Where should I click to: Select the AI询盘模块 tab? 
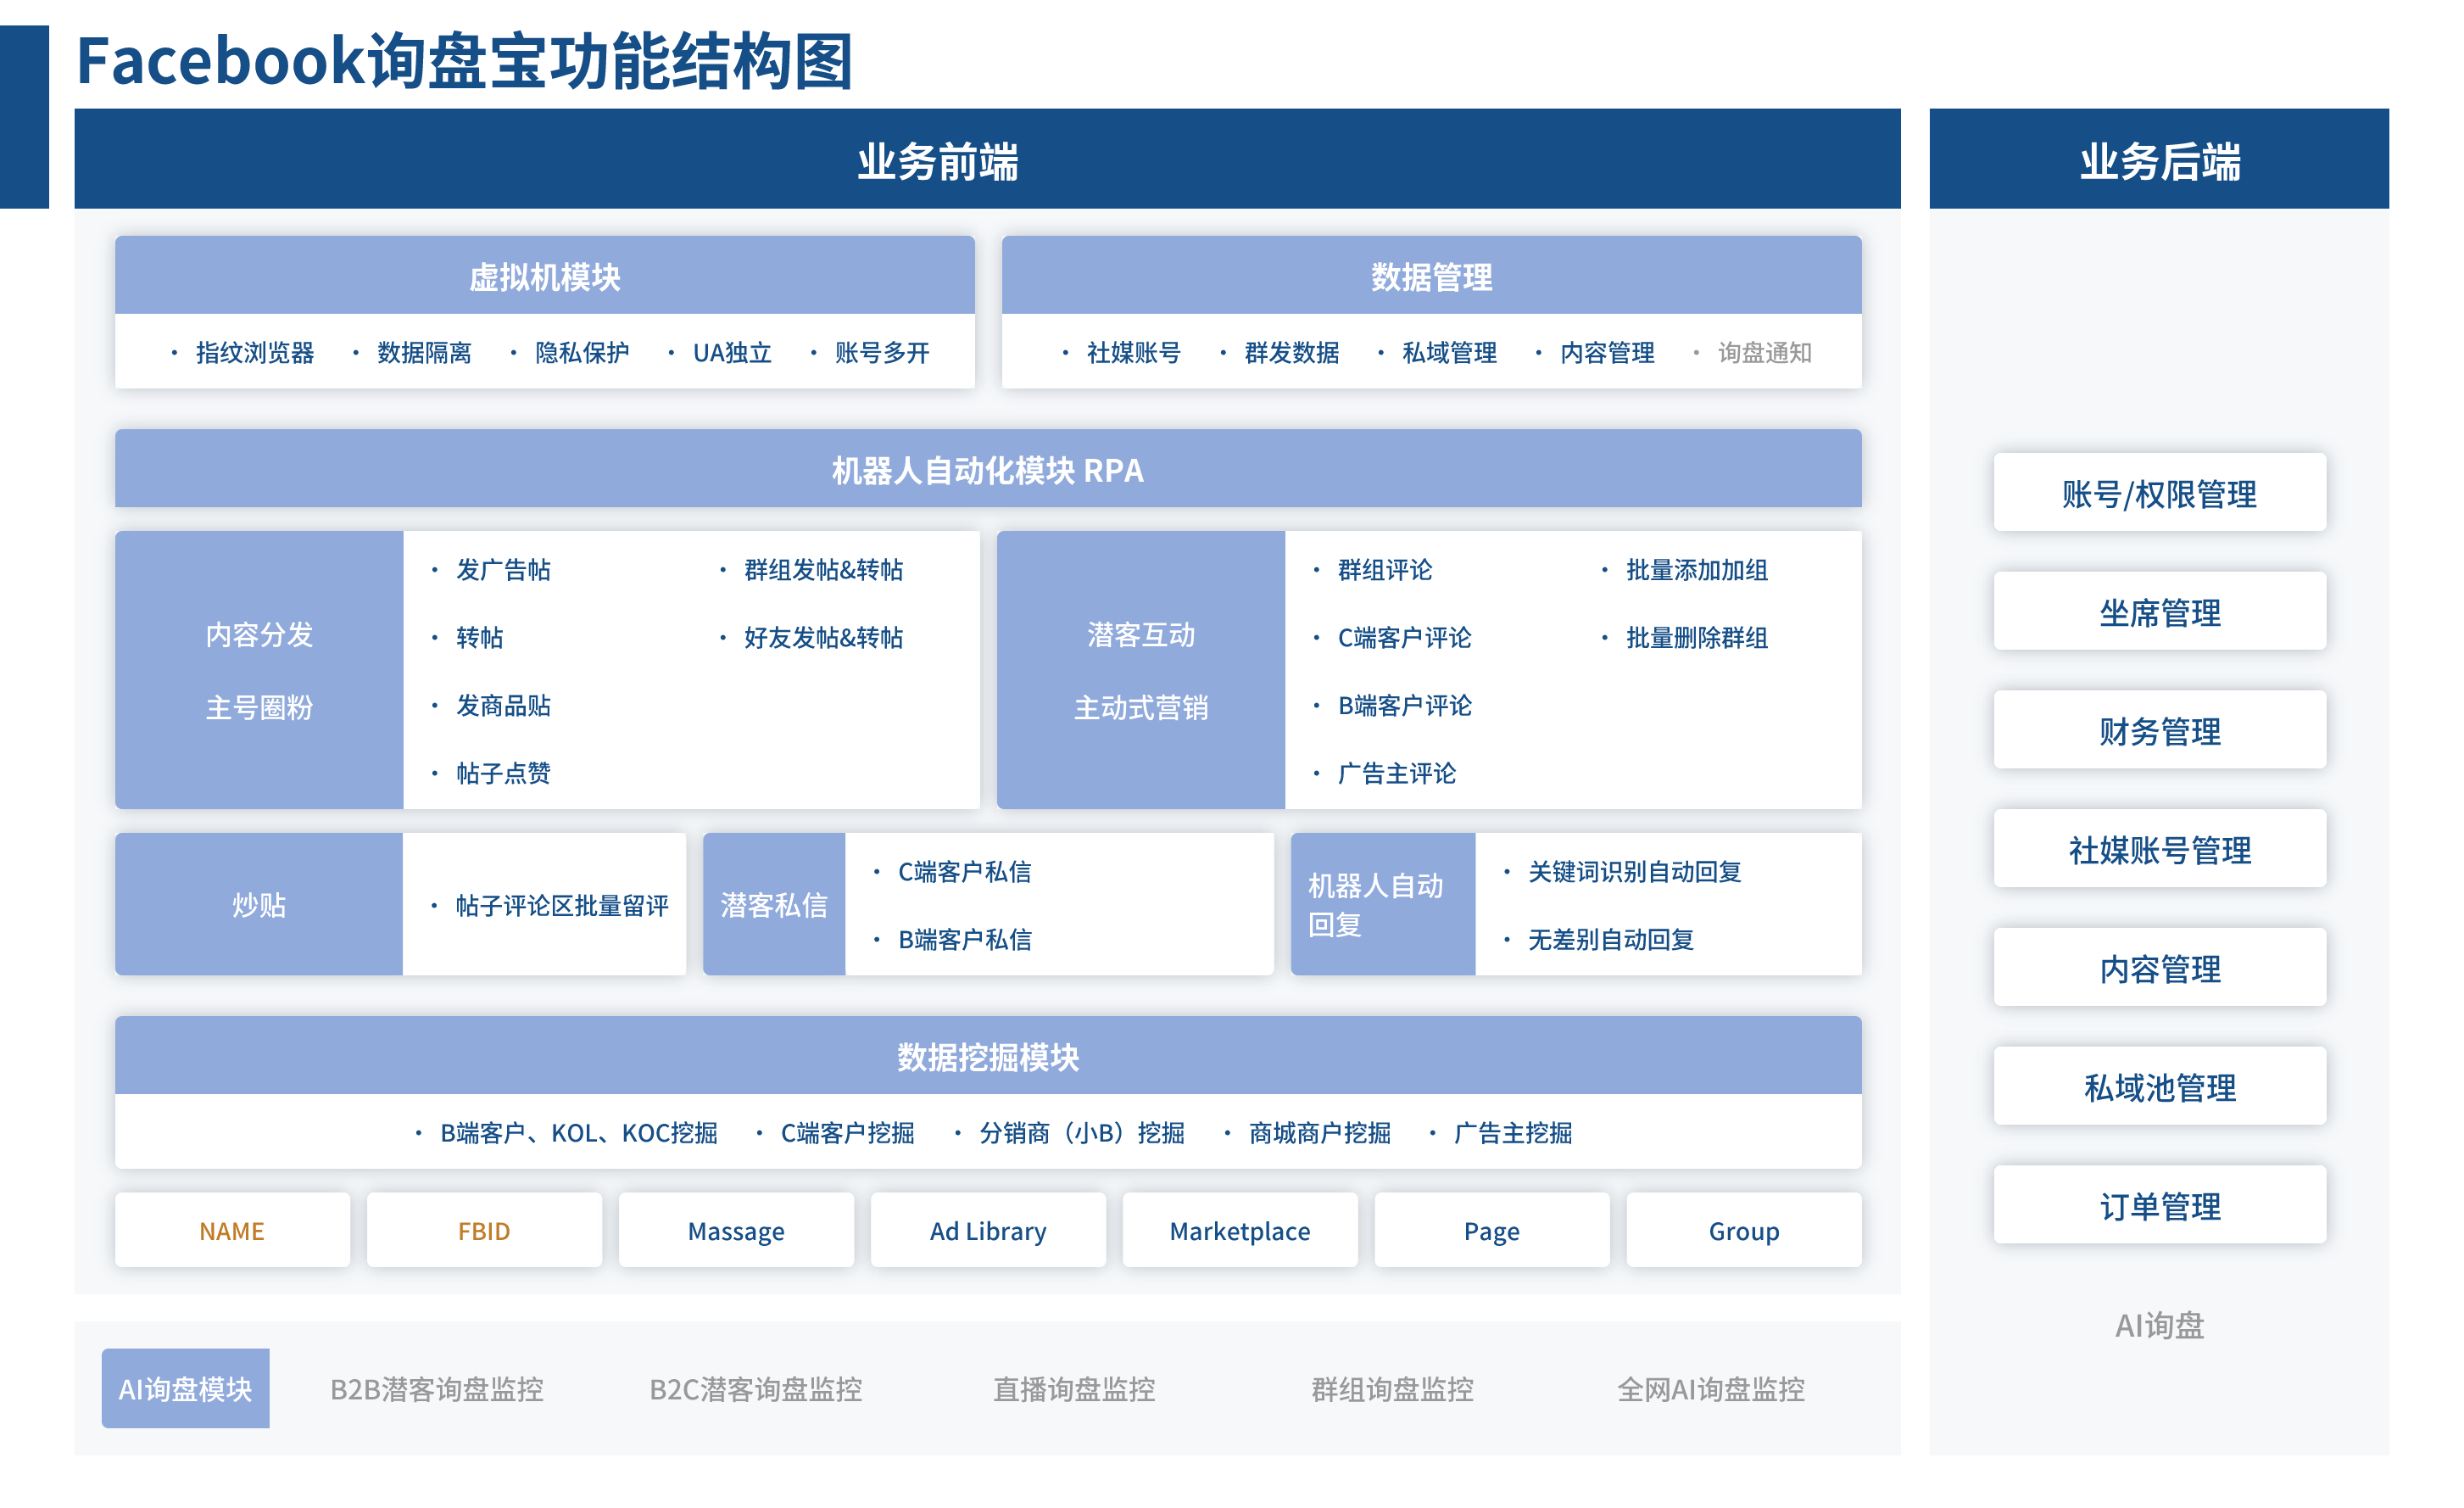point(185,1389)
